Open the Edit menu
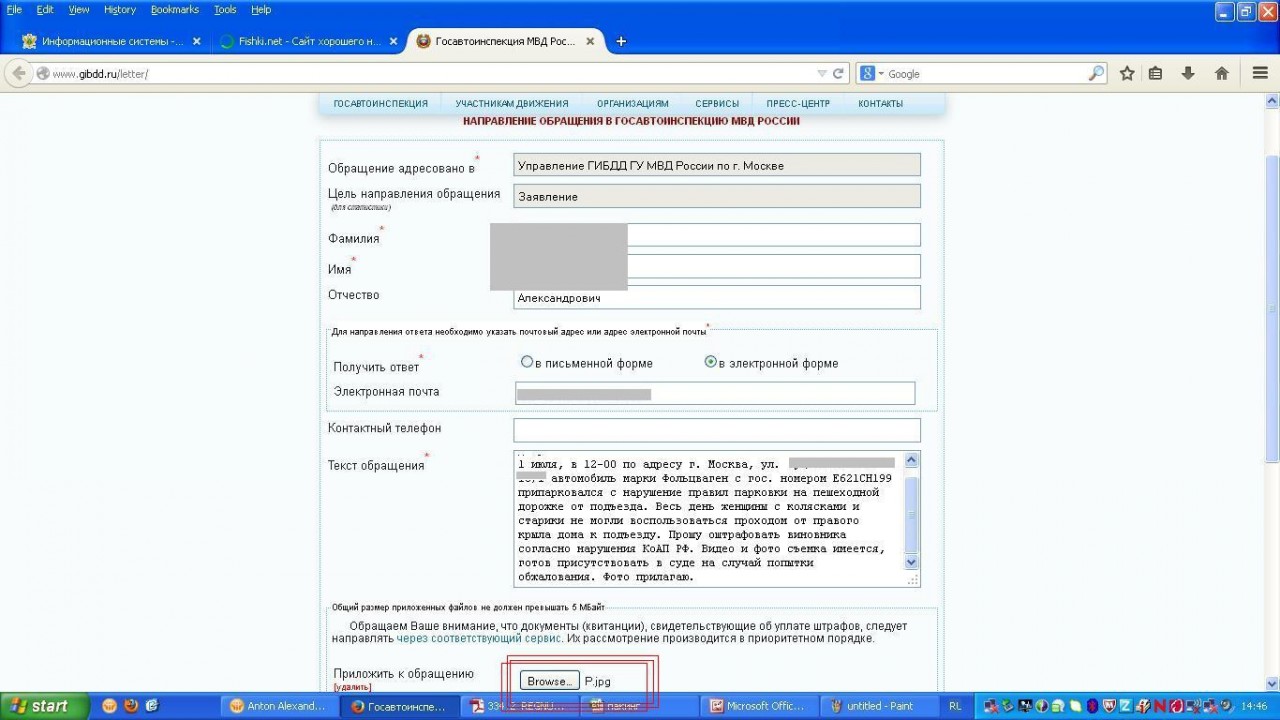 click(45, 9)
